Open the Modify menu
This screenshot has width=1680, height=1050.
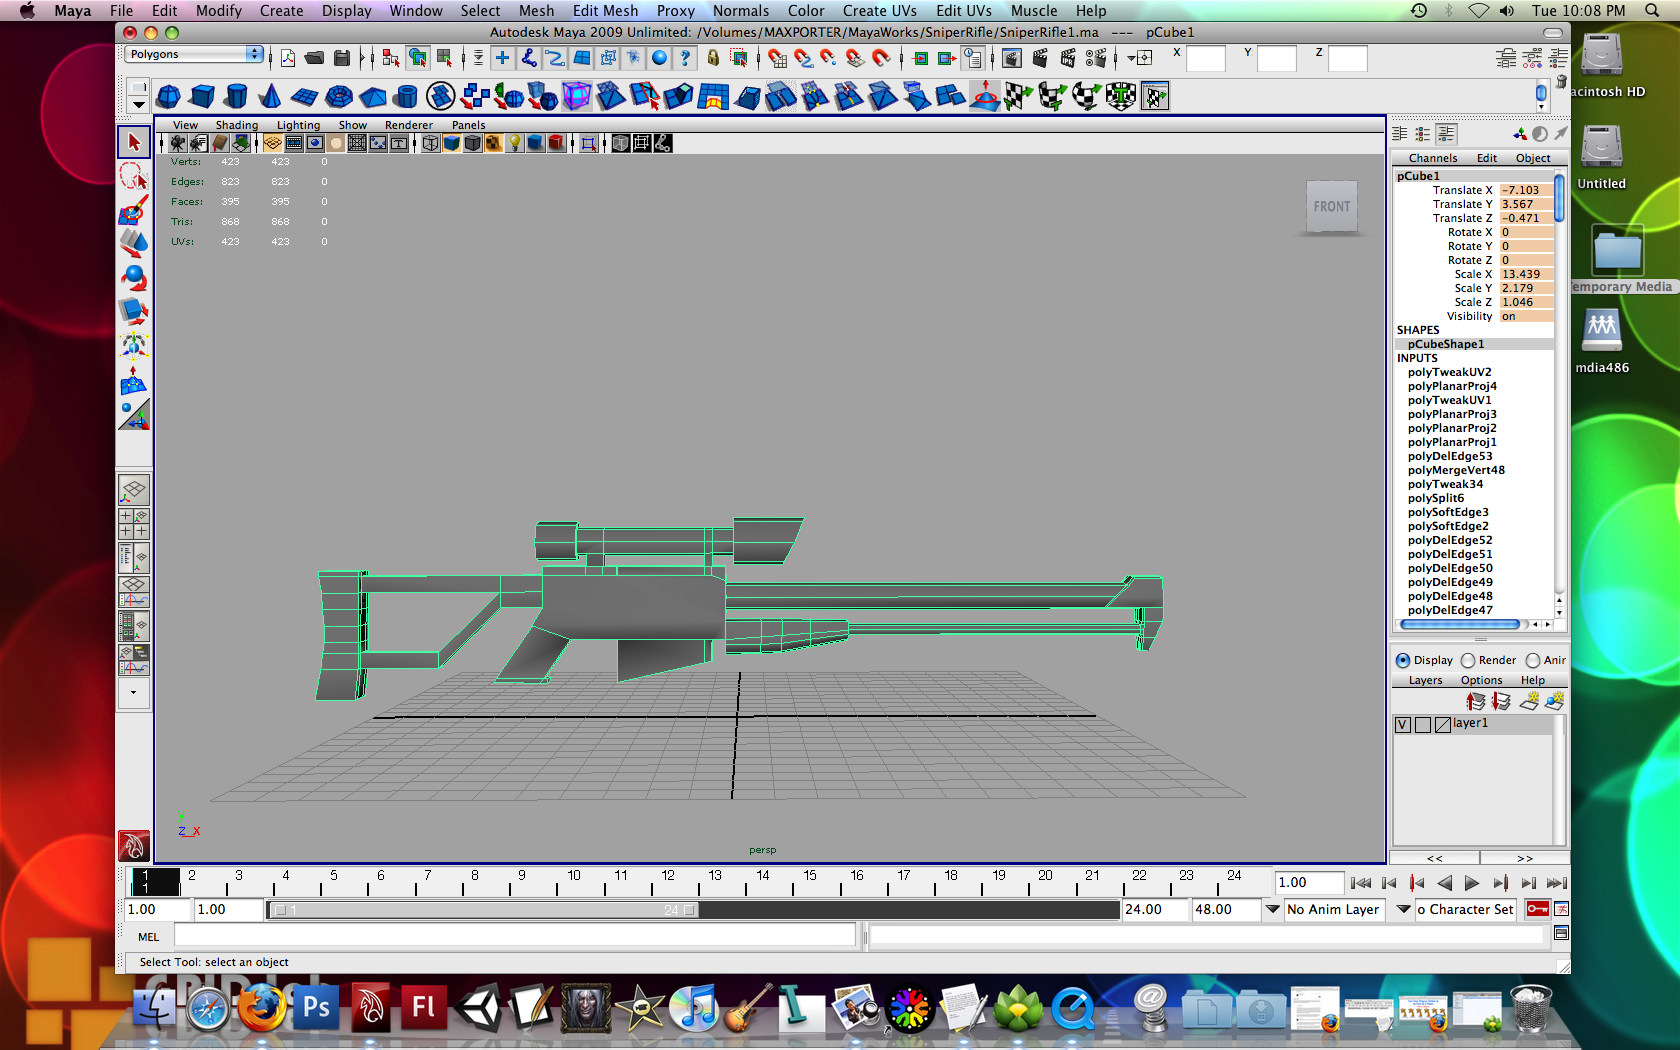click(219, 11)
